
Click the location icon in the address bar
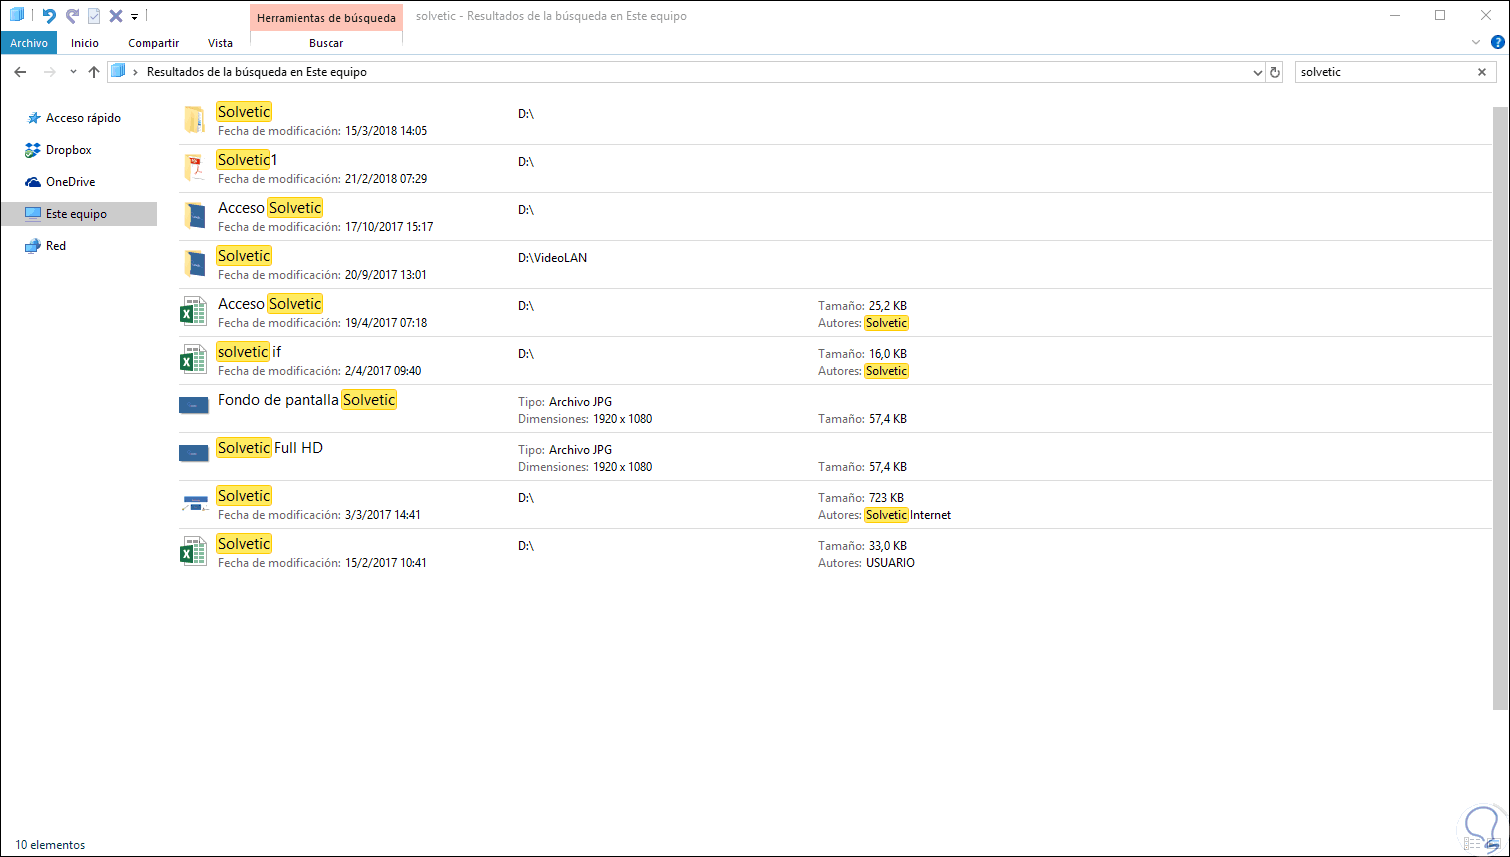click(118, 71)
